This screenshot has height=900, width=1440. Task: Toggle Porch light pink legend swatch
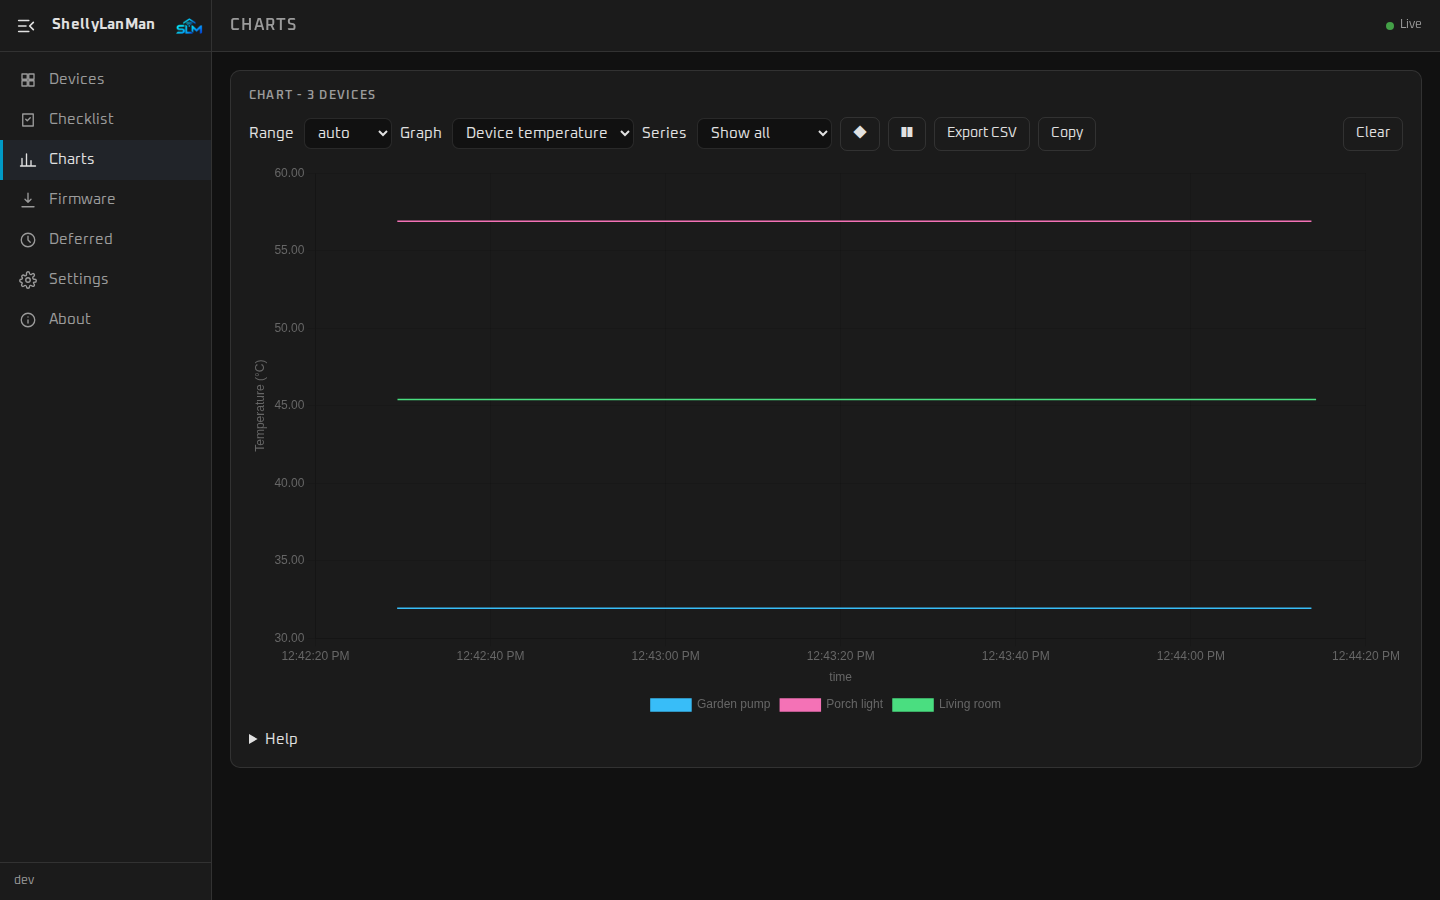[800, 705]
